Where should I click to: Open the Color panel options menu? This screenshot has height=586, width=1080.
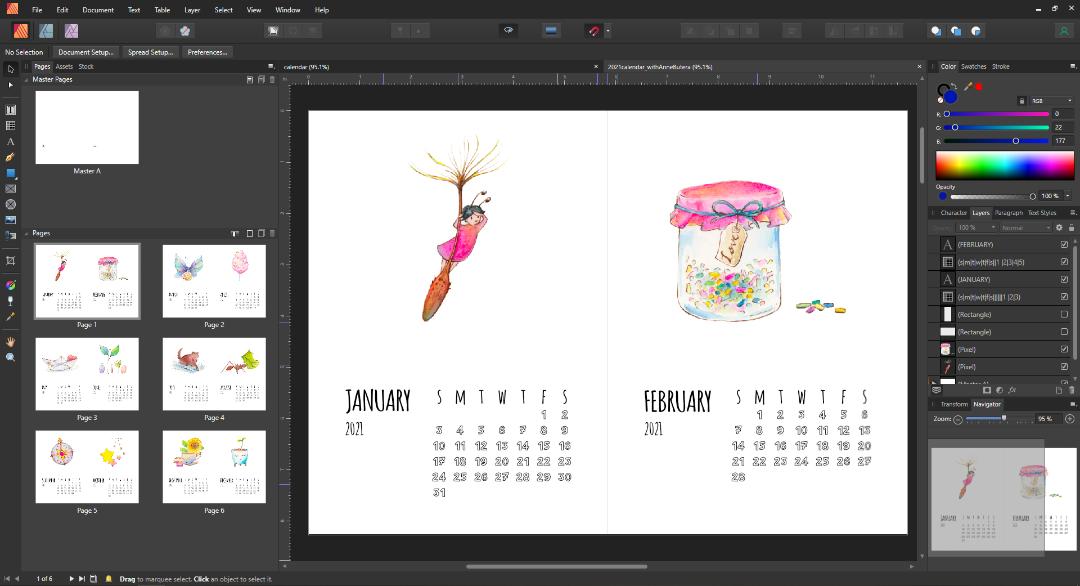click(1072, 67)
